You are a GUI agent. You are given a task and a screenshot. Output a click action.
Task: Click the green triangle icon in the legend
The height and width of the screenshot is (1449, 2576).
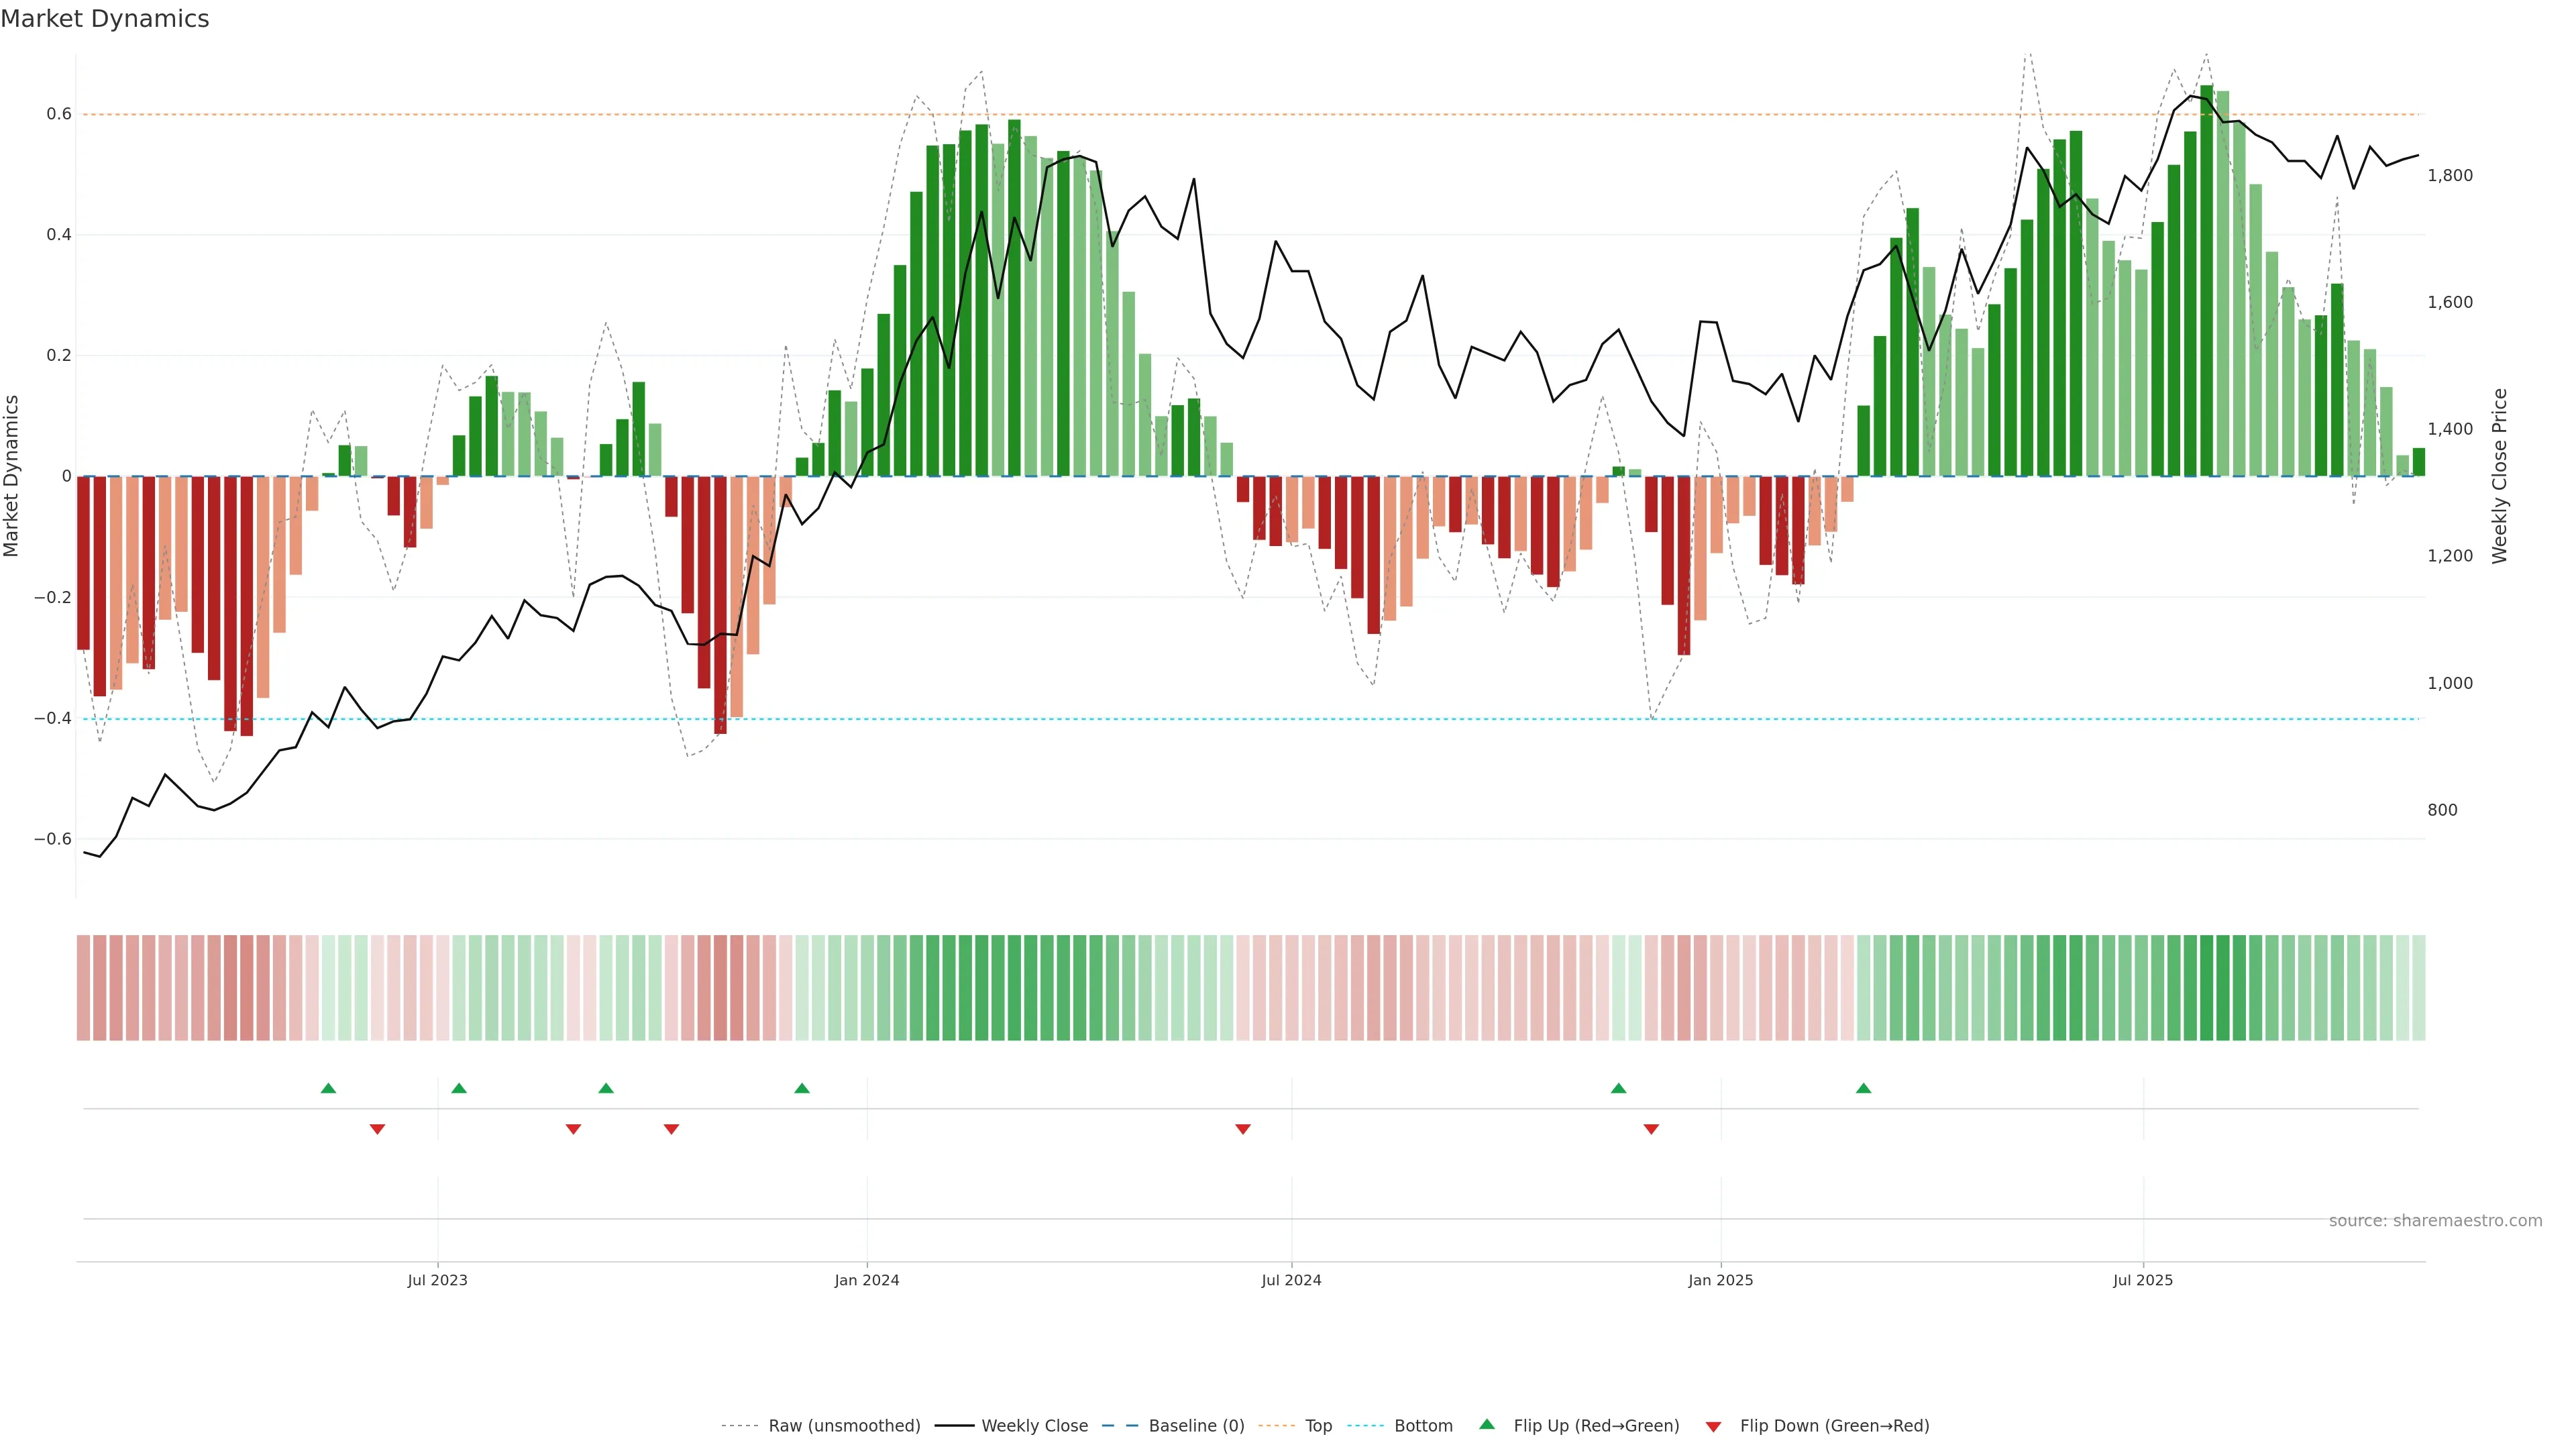click(1487, 1425)
